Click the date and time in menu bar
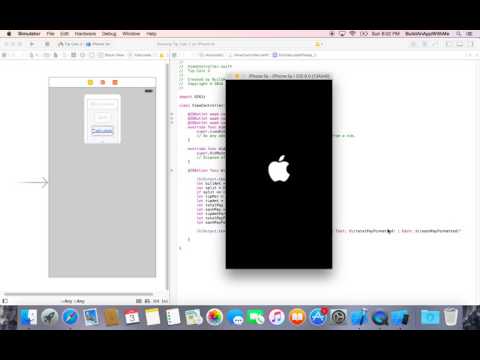 [385, 34]
